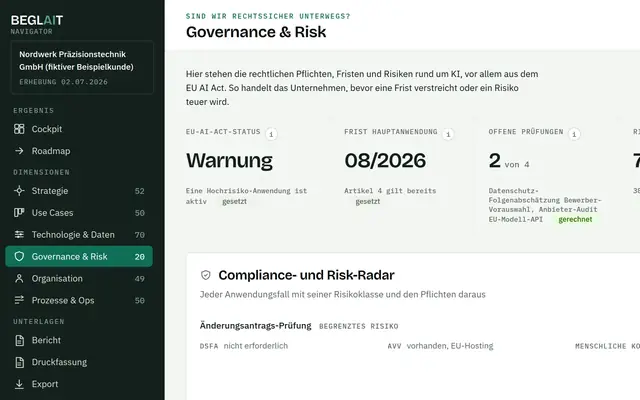The height and width of the screenshot is (400, 640).
Task: Click 'gesetzt' badge under Artikel 4
Action: [367, 202]
